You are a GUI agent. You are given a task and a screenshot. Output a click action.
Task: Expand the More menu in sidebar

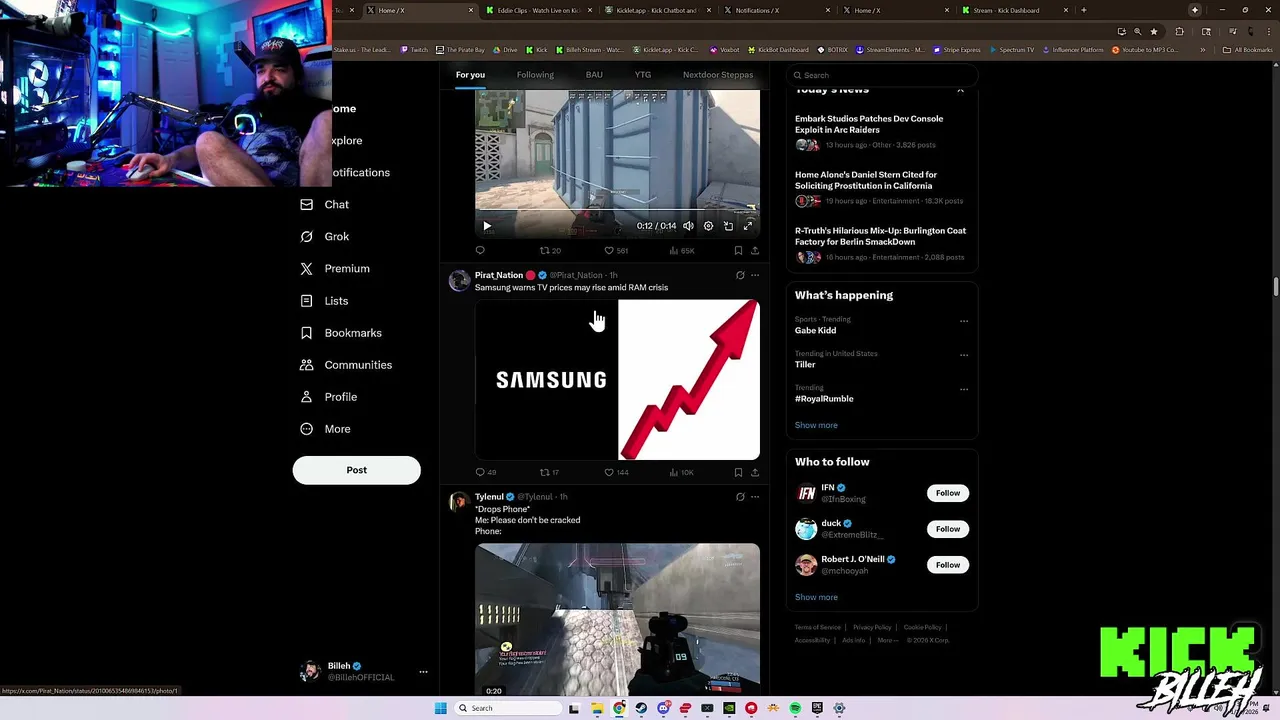pos(326,429)
